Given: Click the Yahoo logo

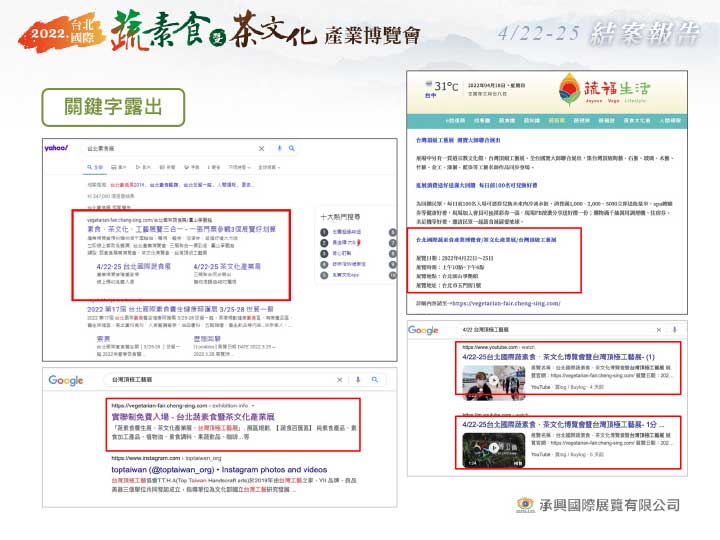Looking at the screenshot, I should pyautogui.click(x=56, y=148).
